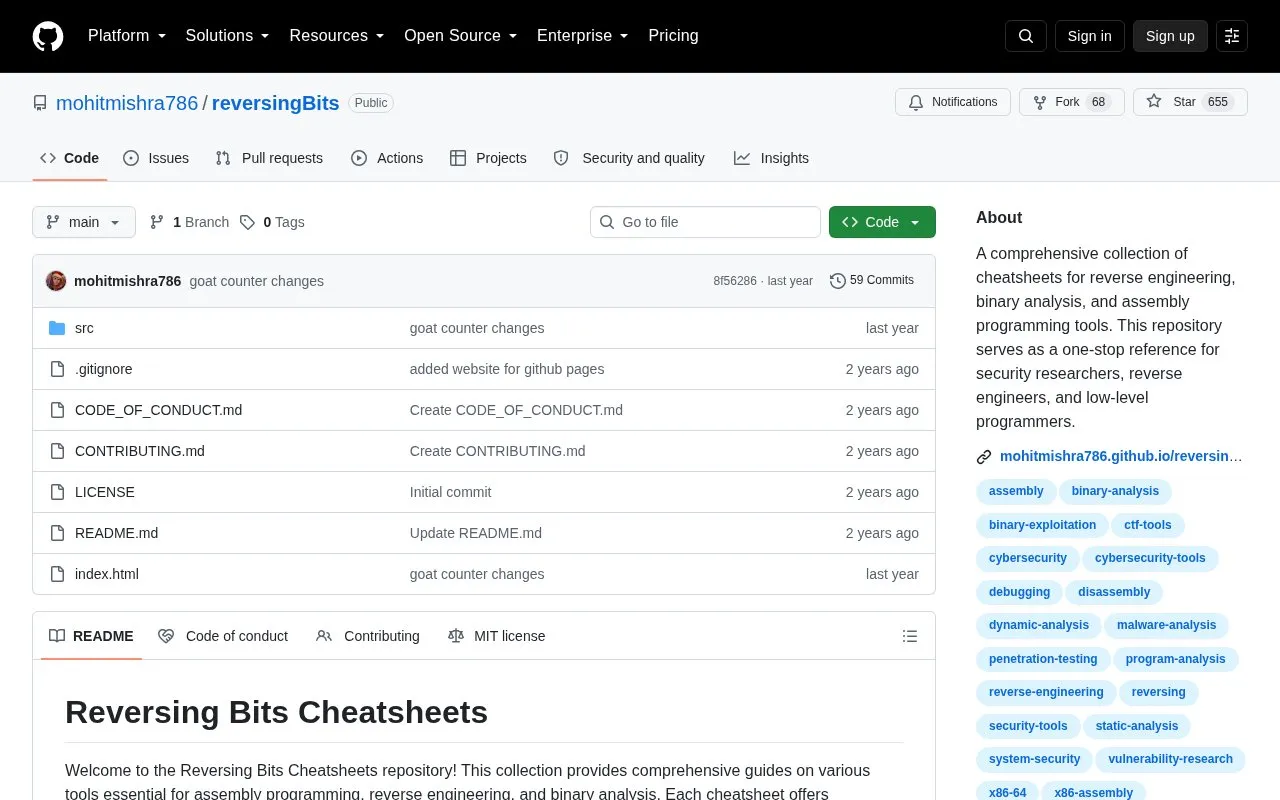Open the appearance settings icon button

pos(1232,36)
